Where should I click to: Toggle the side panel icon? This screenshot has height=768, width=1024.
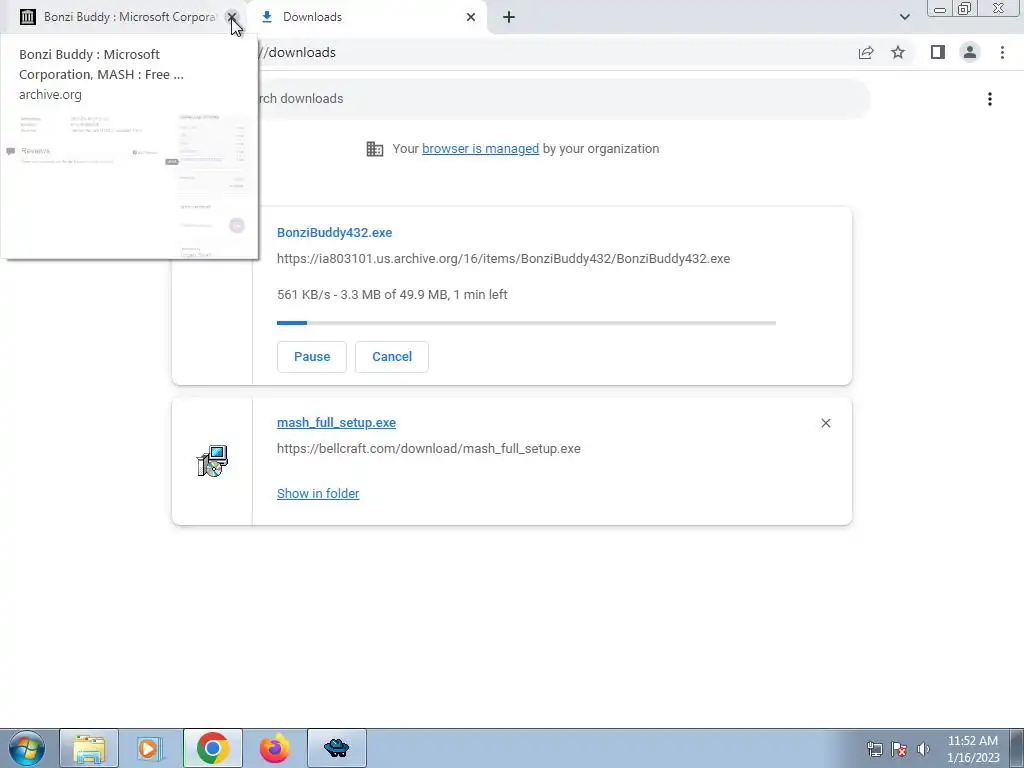[x=938, y=52]
